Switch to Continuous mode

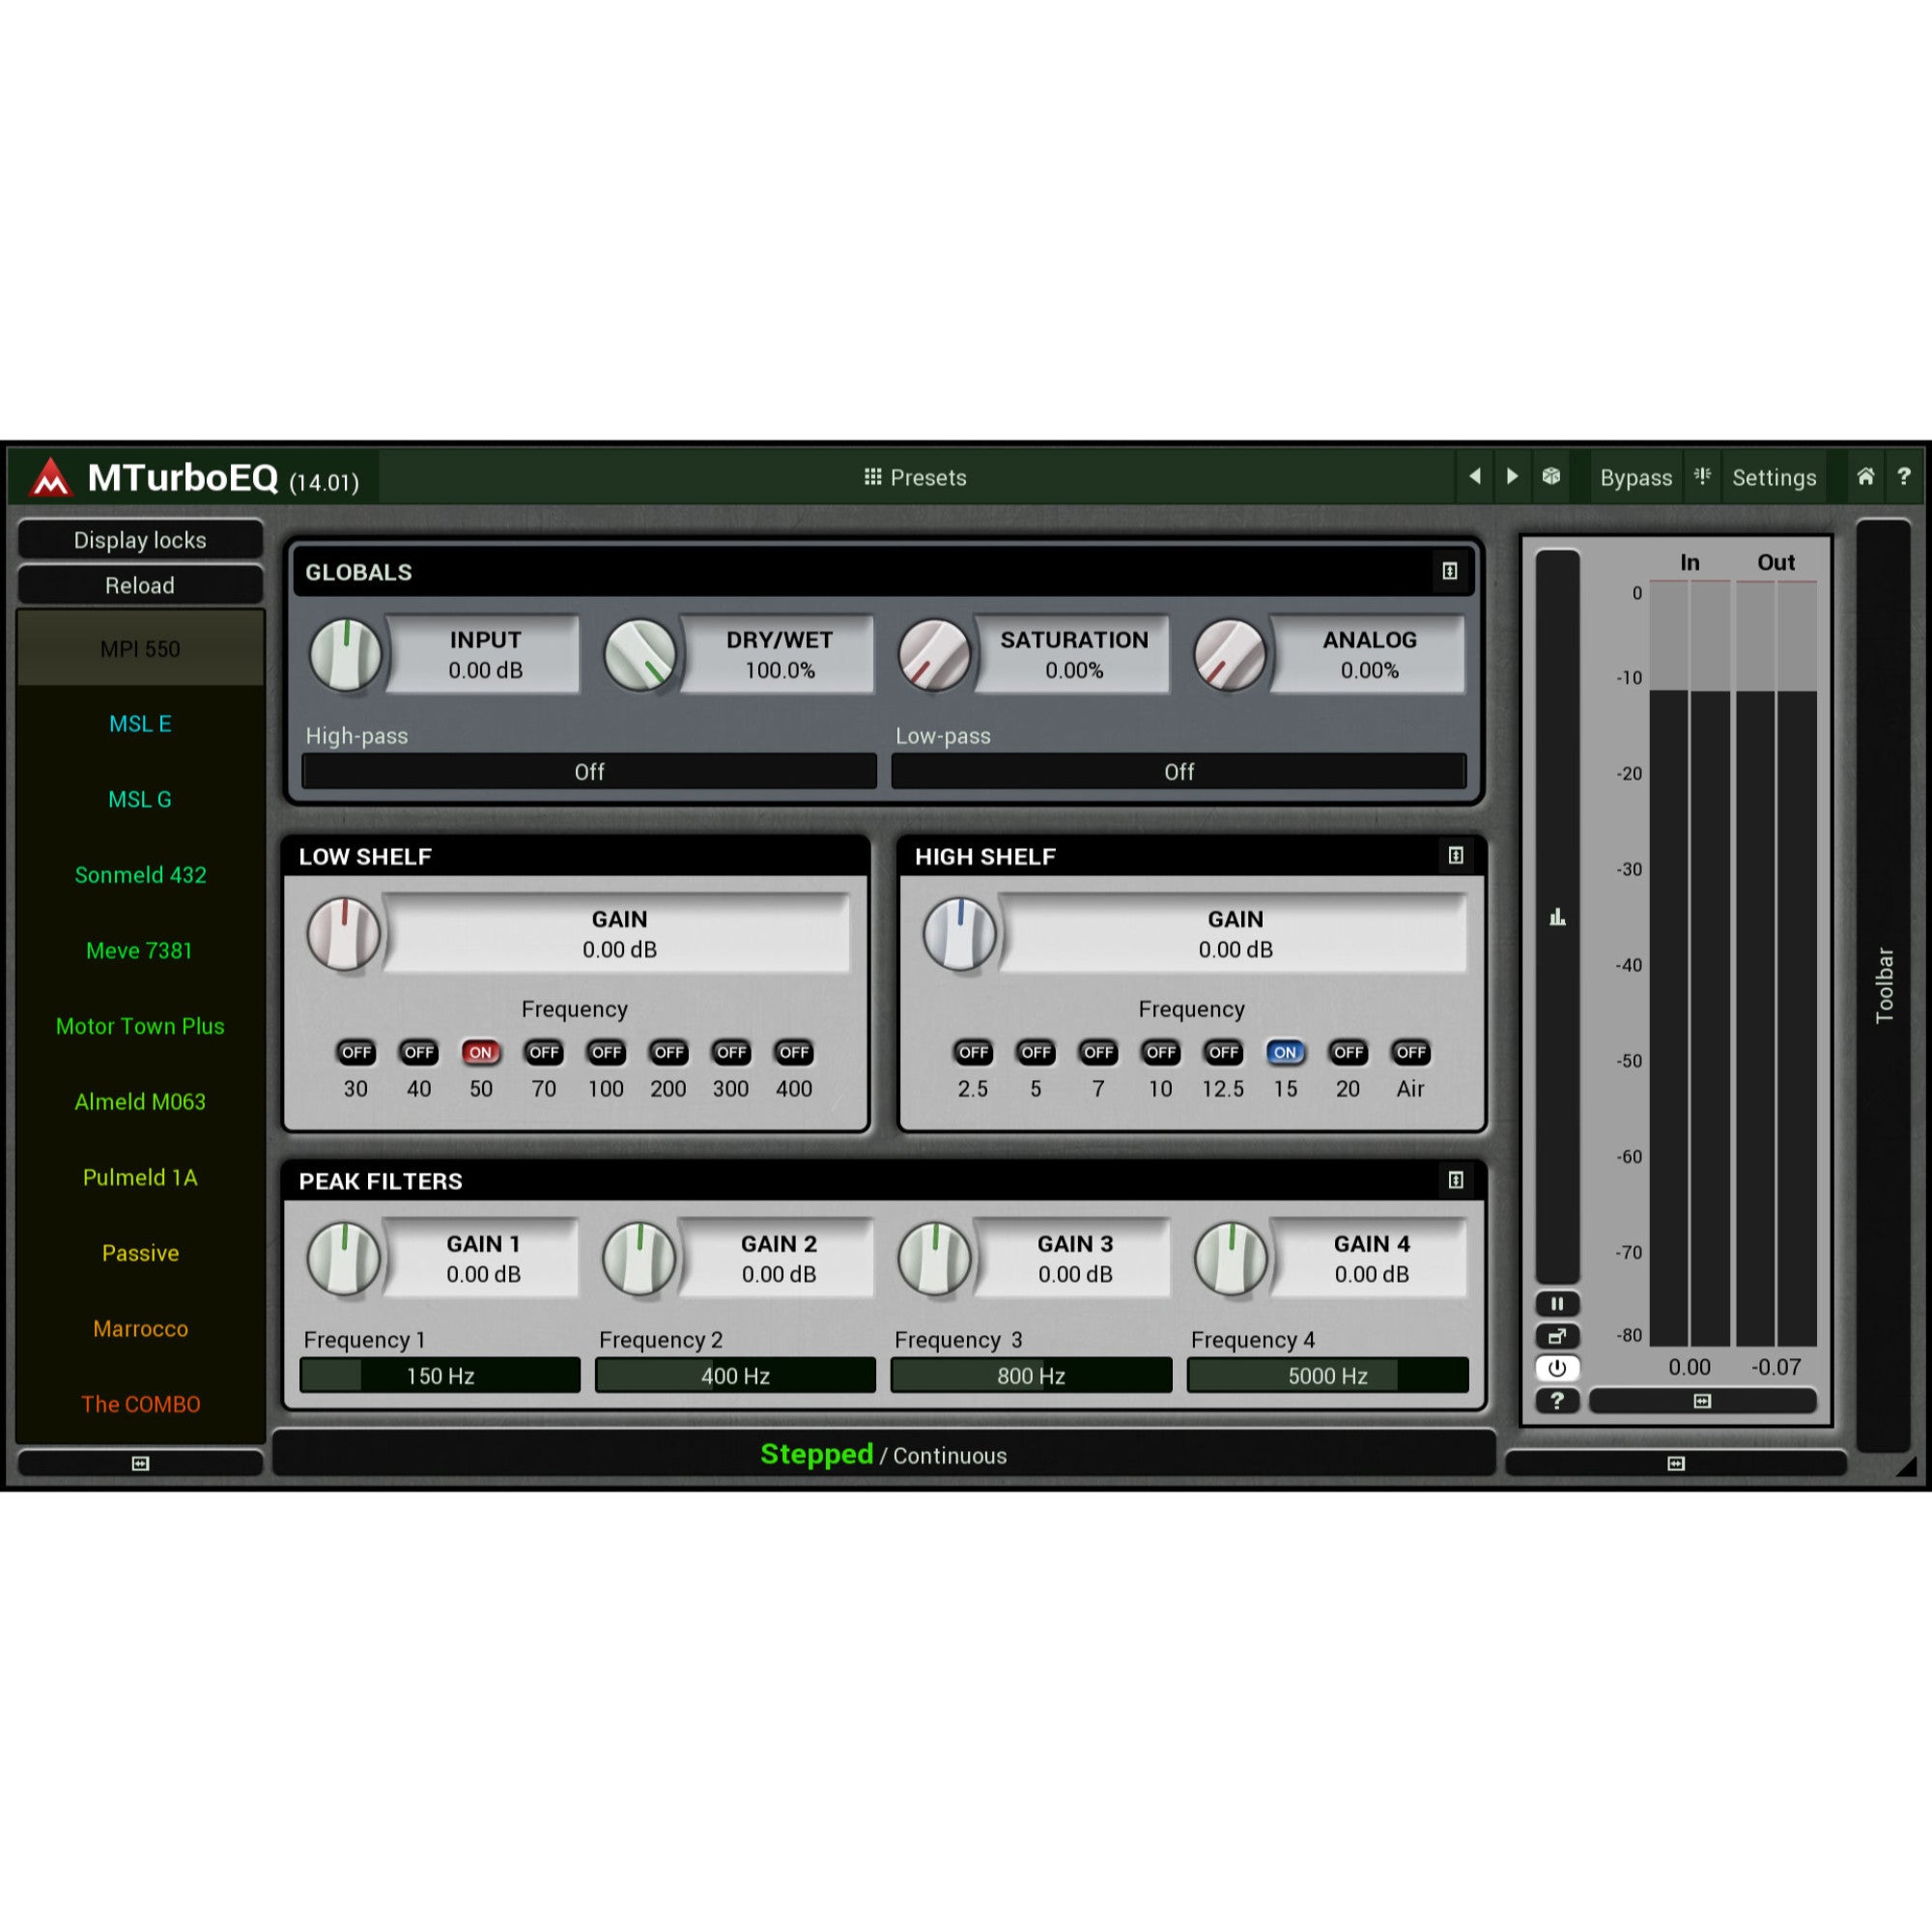click(x=950, y=1456)
